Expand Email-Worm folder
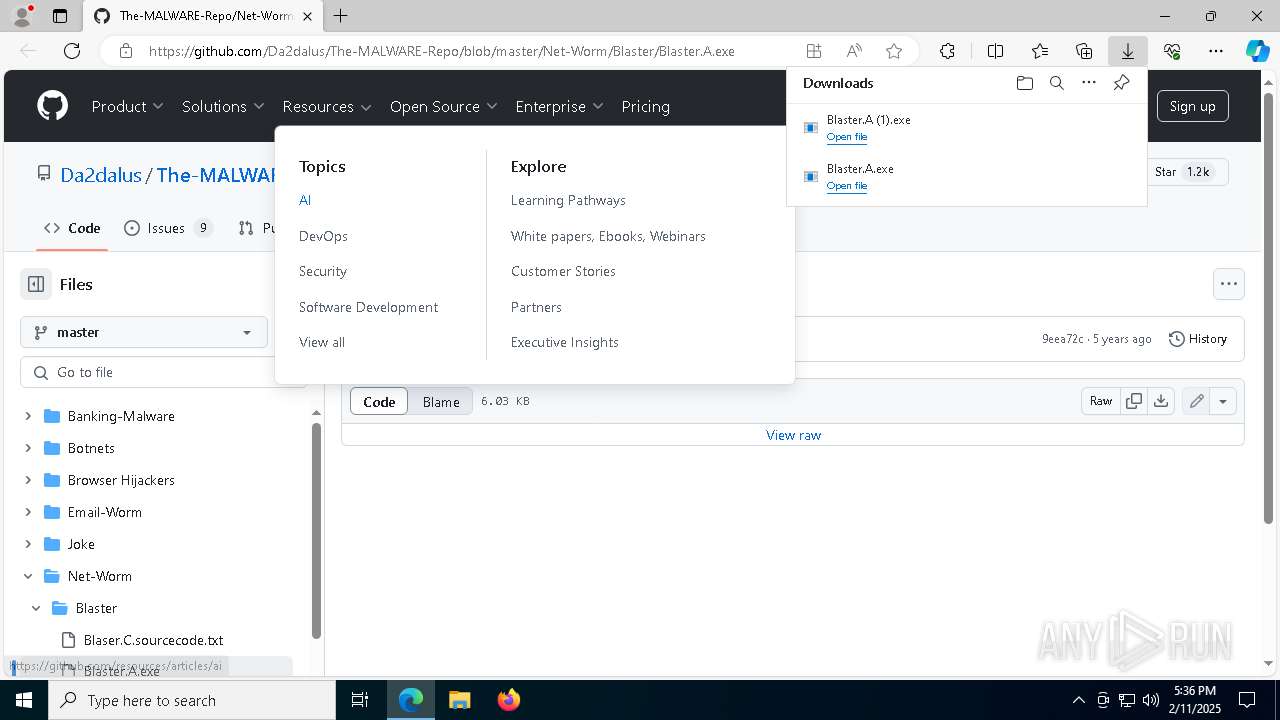Screen dimensions: 1280x720 click(x=28, y=512)
